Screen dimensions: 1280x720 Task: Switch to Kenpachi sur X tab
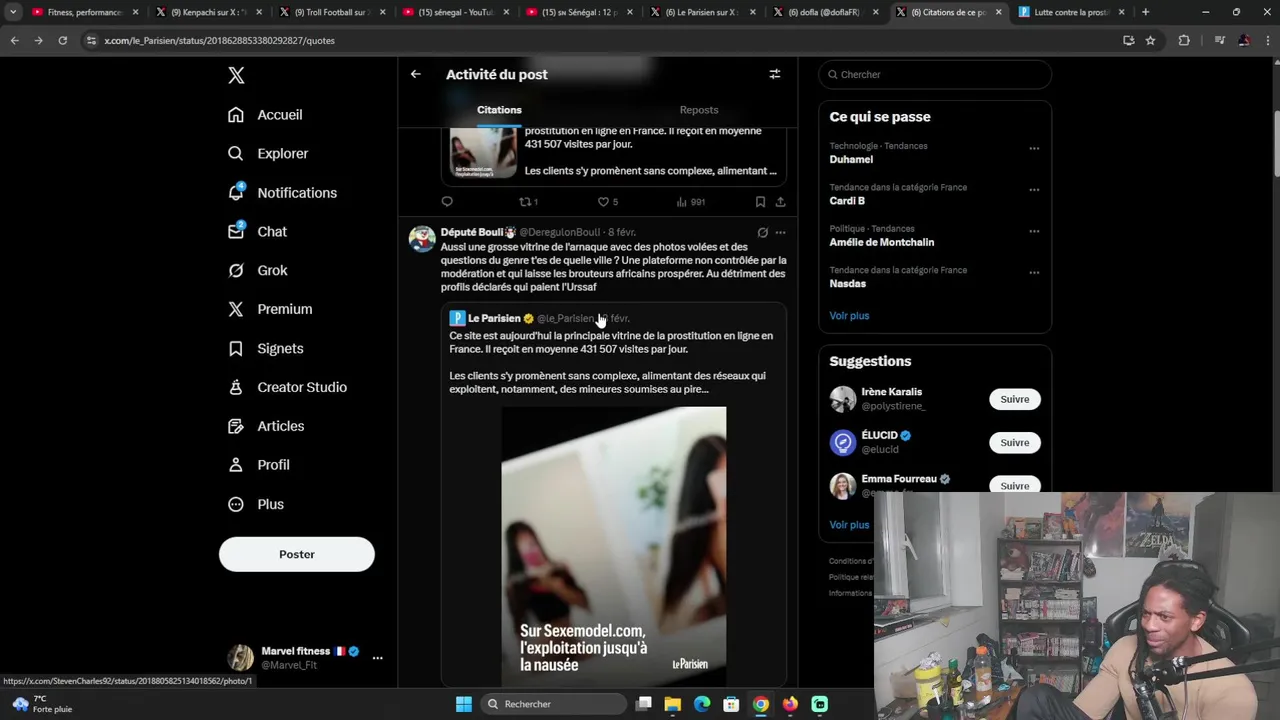point(207,12)
